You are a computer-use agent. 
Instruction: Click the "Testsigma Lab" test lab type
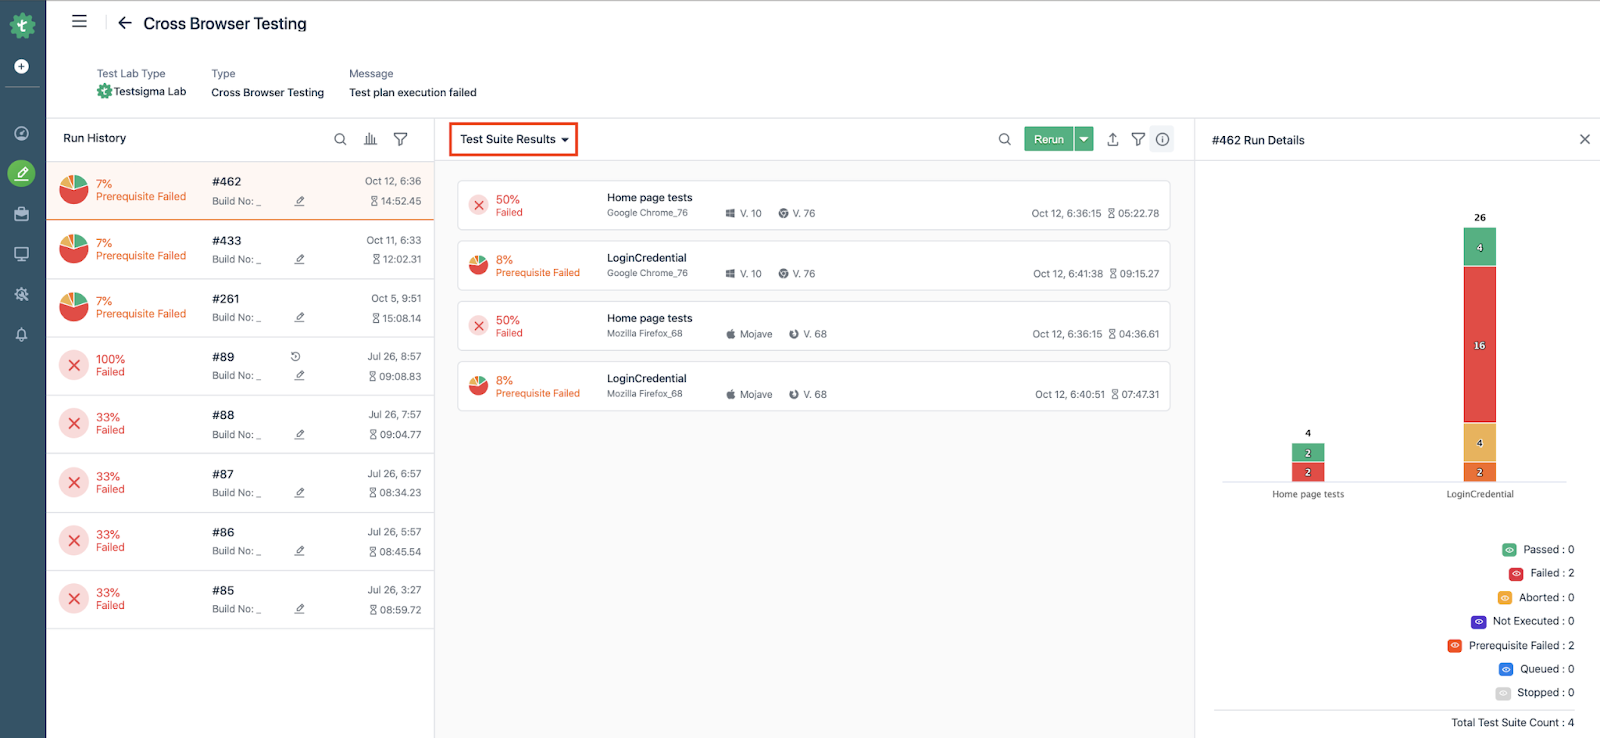click(142, 92)
